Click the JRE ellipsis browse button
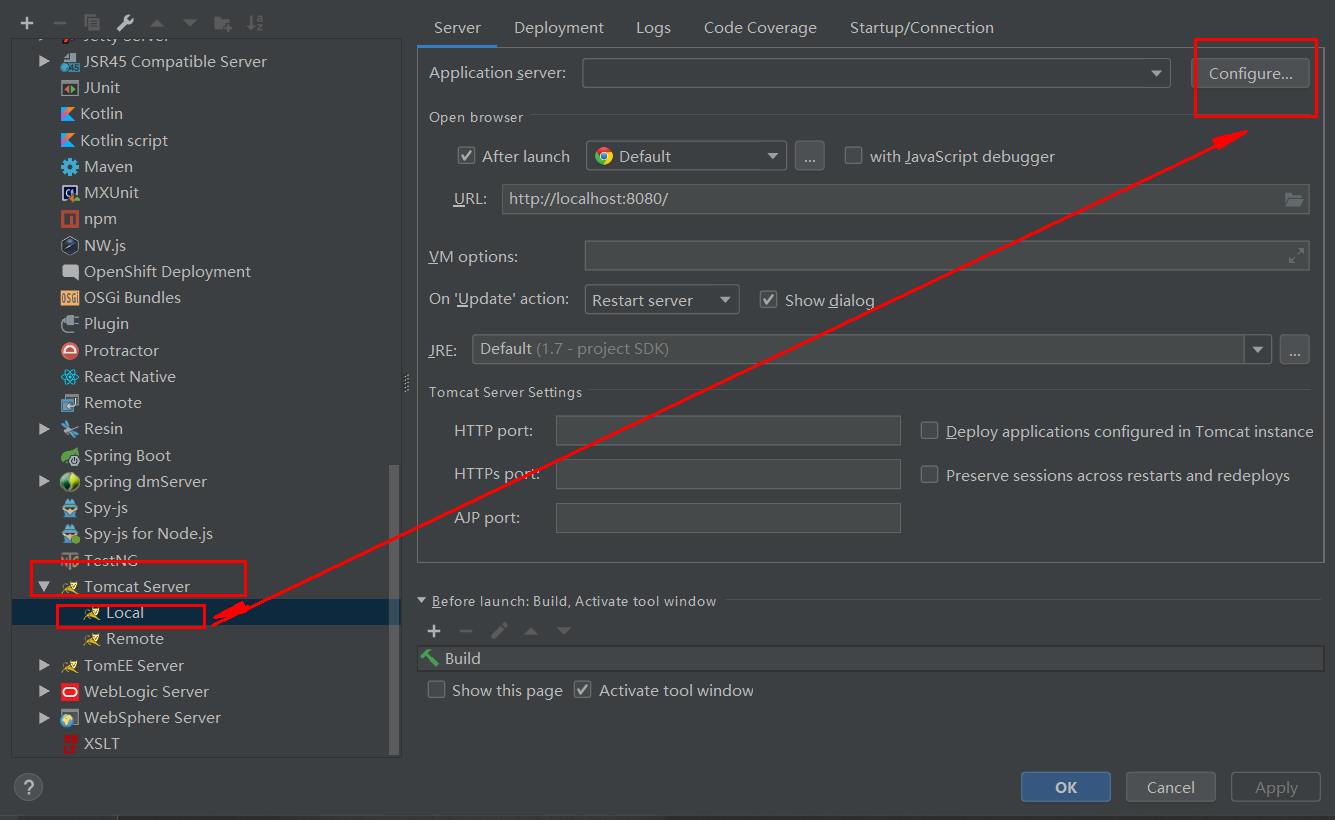The height and width of the screenshot is (820, 1335). point(1294,349)
